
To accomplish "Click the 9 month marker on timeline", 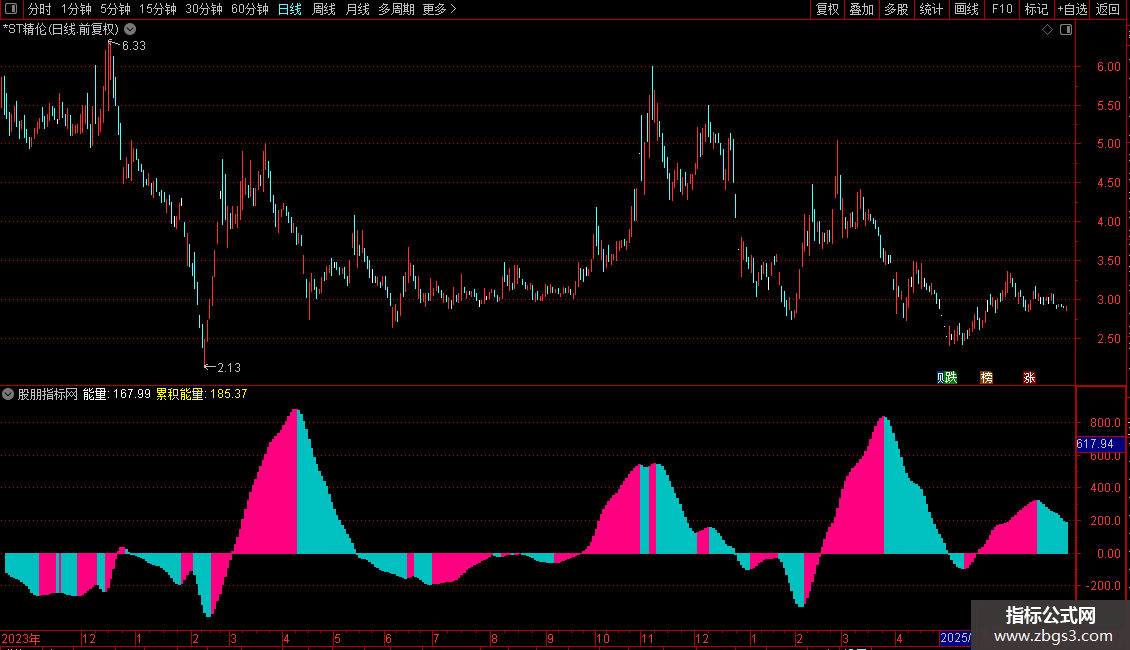I will pyautogui.click(x=550, y=638).
